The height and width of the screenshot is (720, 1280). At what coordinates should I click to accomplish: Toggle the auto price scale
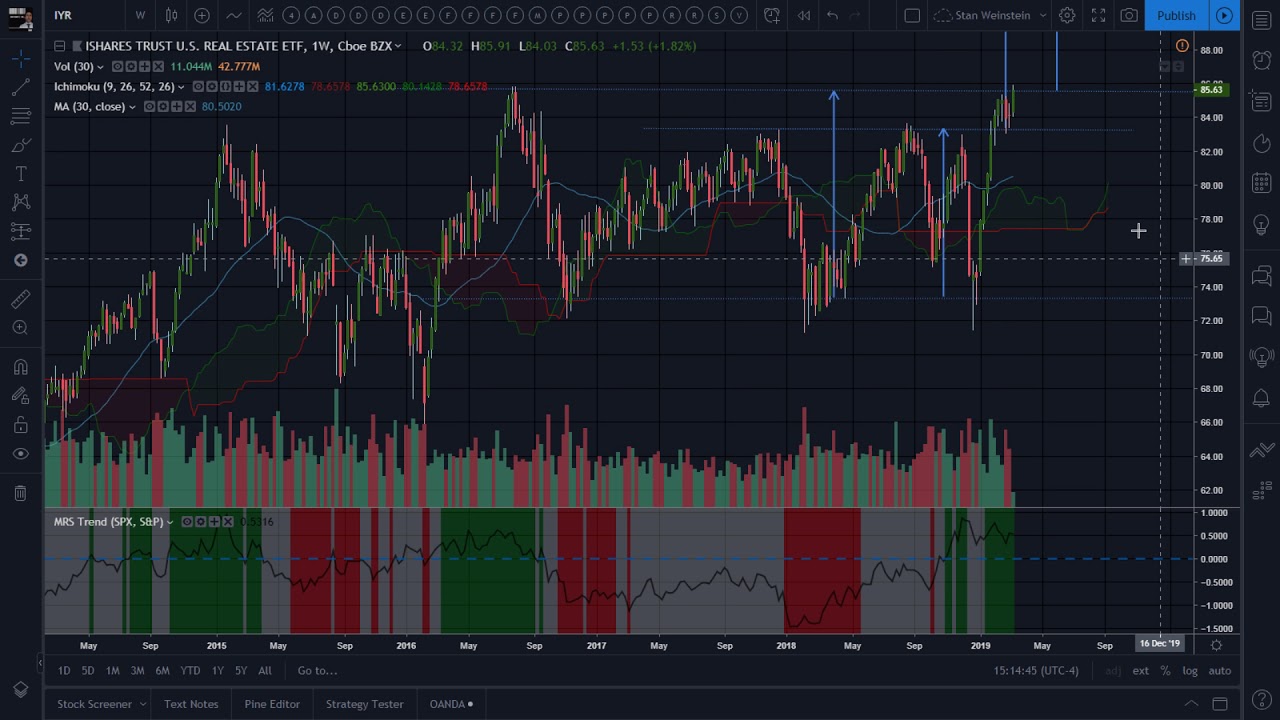pyautogui.click(x=1219, y=671)
